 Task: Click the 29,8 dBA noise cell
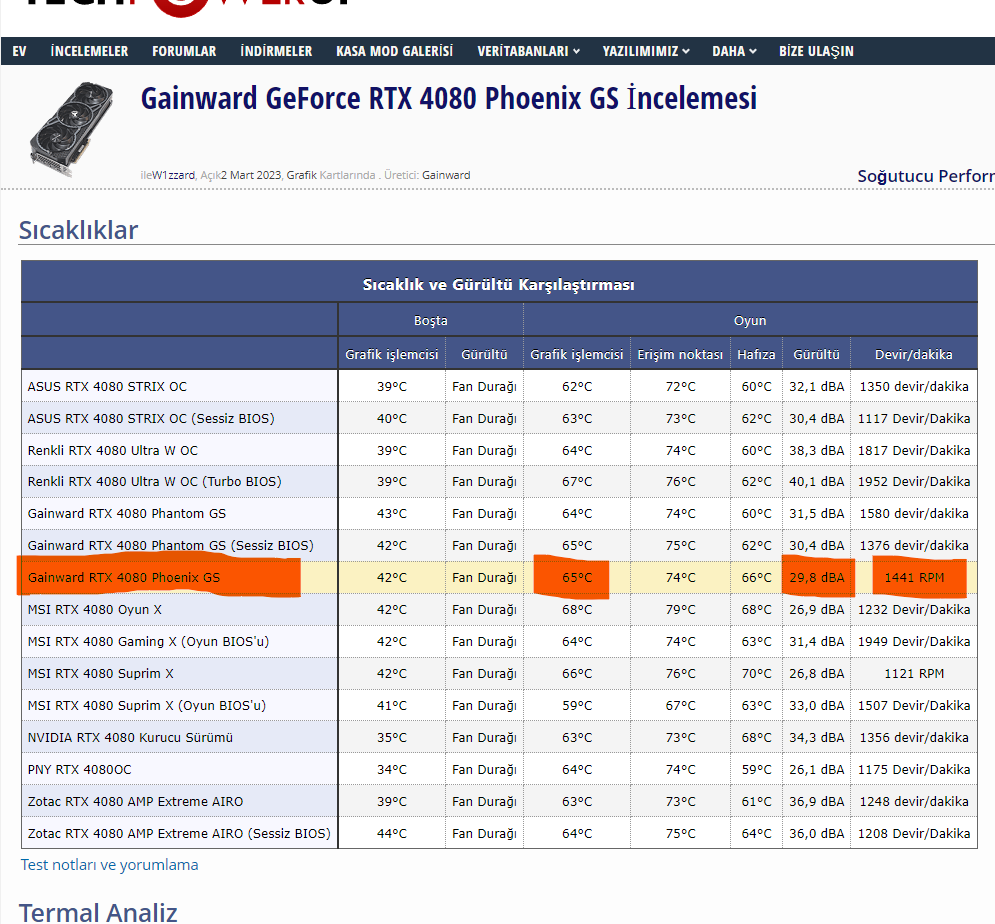[817, 578]
